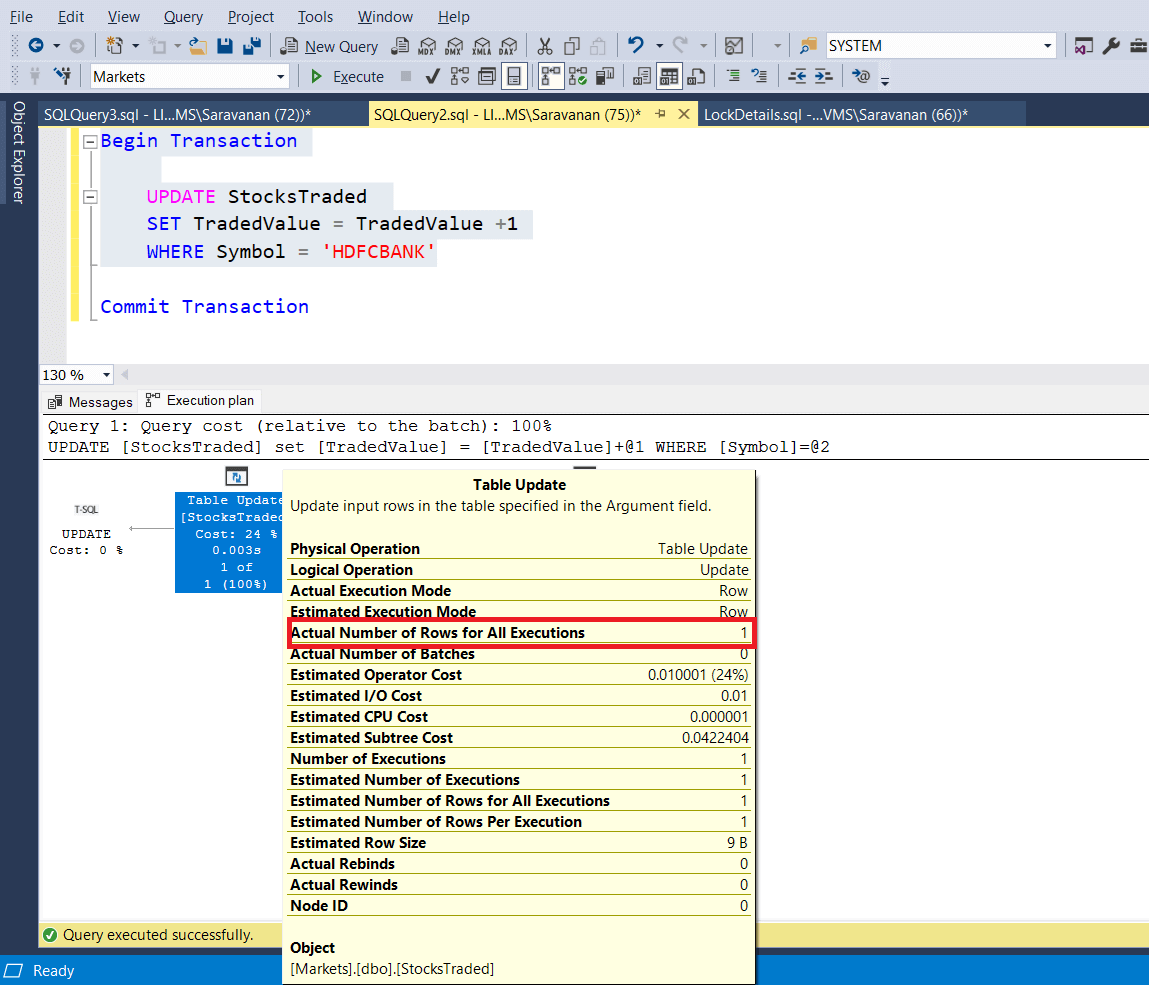1149x985 pixels.
Task: Open the SYSTEM find combo box
Action: pyautogui.click(x=1047, y=46)
